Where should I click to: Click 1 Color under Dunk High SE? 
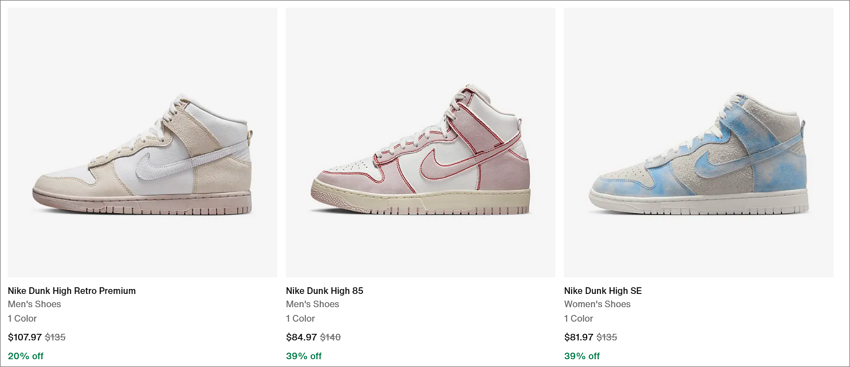578,318
